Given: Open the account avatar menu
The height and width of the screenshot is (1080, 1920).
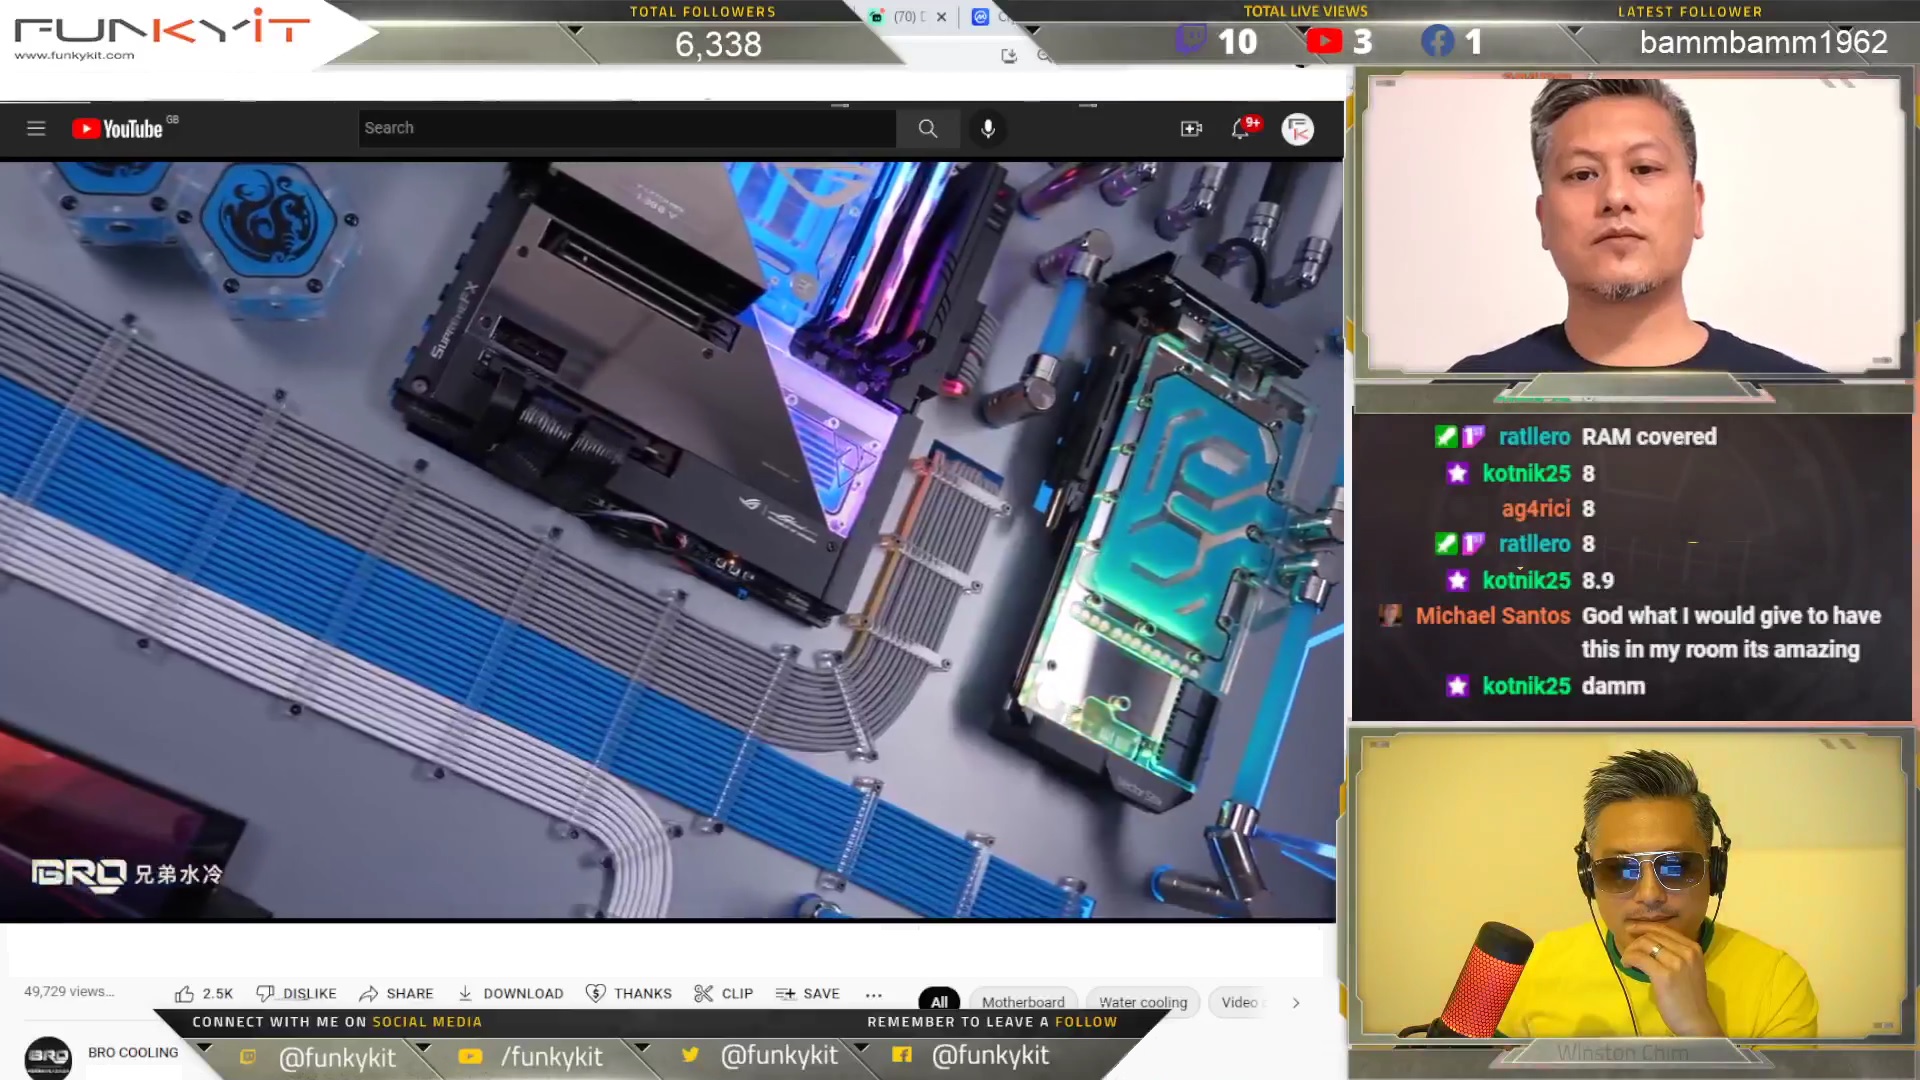Looking at the screenshot, I should (x=1298, y=129).
